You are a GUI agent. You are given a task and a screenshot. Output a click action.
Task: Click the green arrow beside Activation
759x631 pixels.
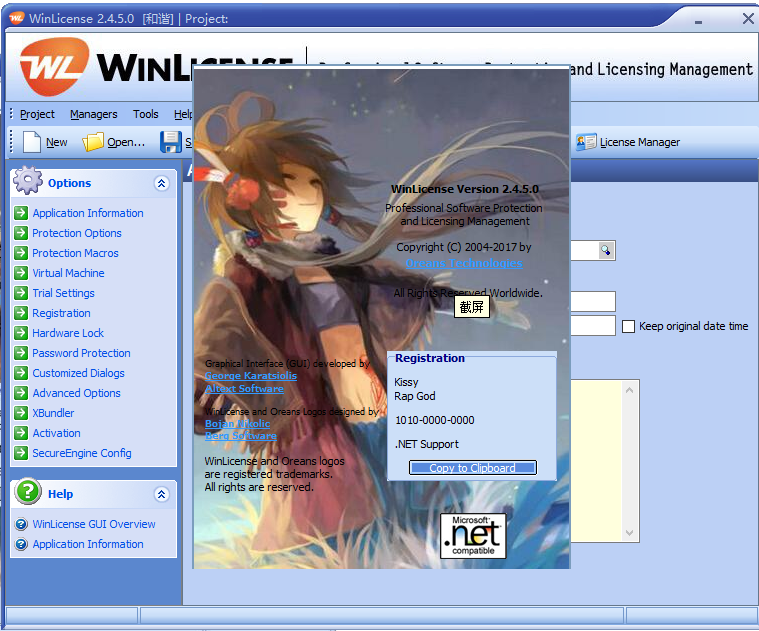pos(21,433)
